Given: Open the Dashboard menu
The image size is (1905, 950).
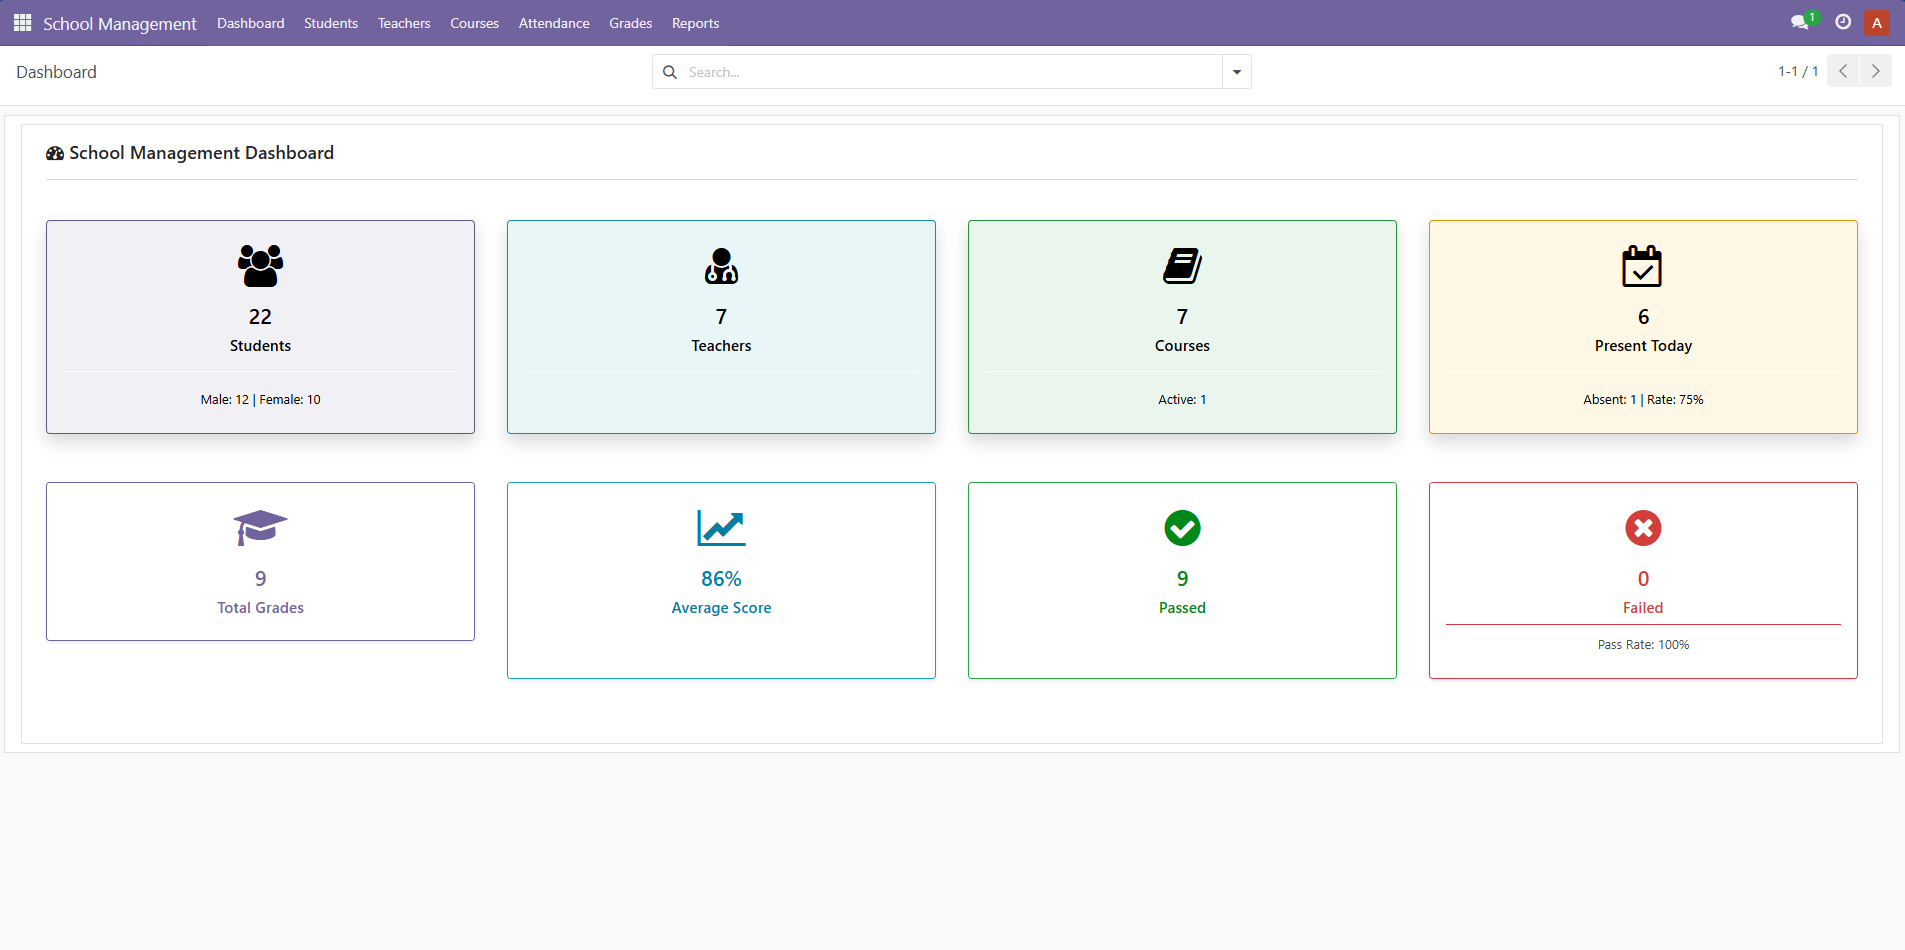Looking at the screenshot, I should 250,23.
